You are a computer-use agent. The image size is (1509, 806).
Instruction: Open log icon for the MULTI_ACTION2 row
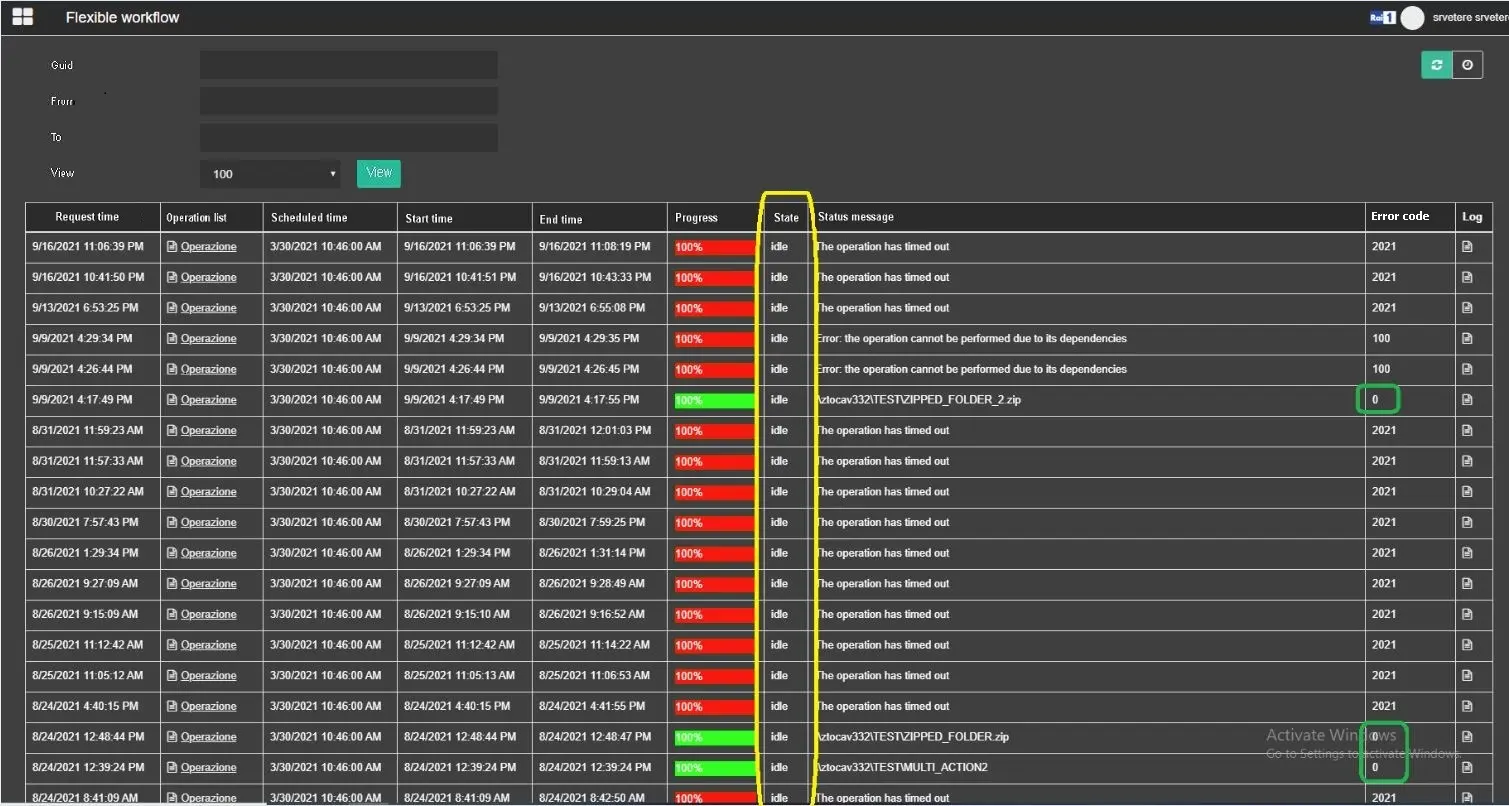pyautogui.click(x=1467, y=768)
